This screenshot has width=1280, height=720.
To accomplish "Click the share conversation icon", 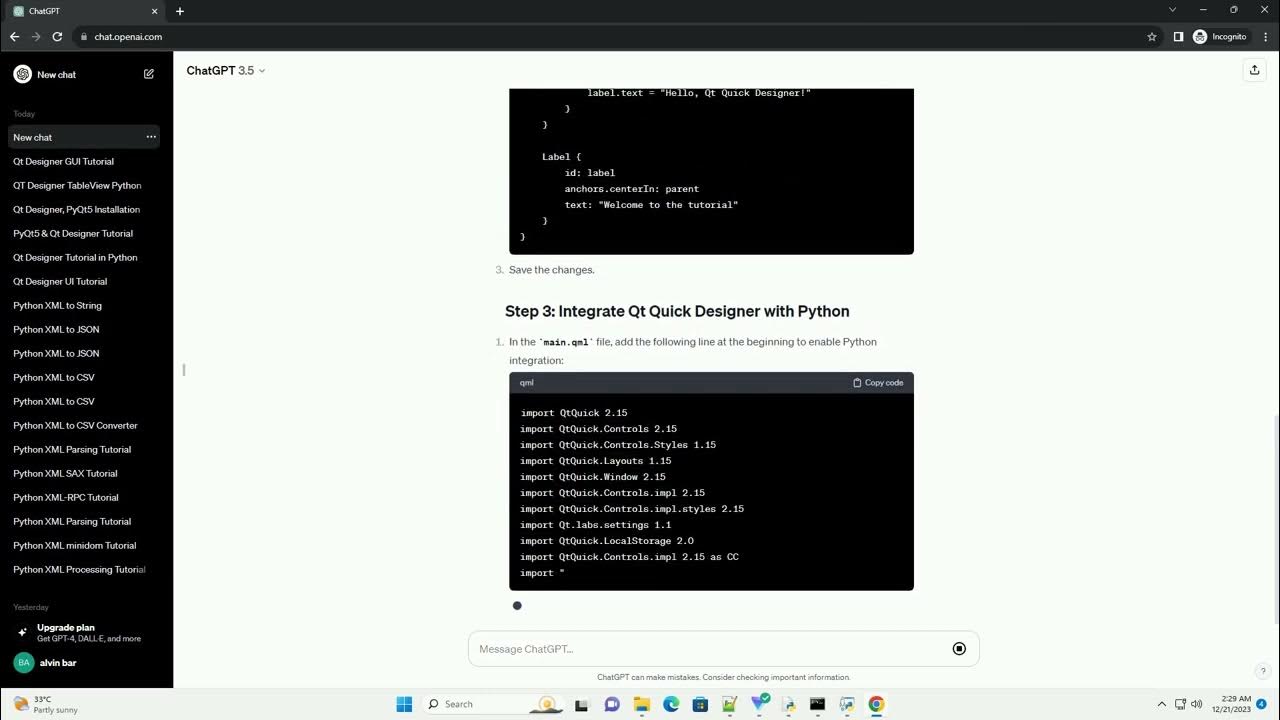I will click(x=1254, y=70).
